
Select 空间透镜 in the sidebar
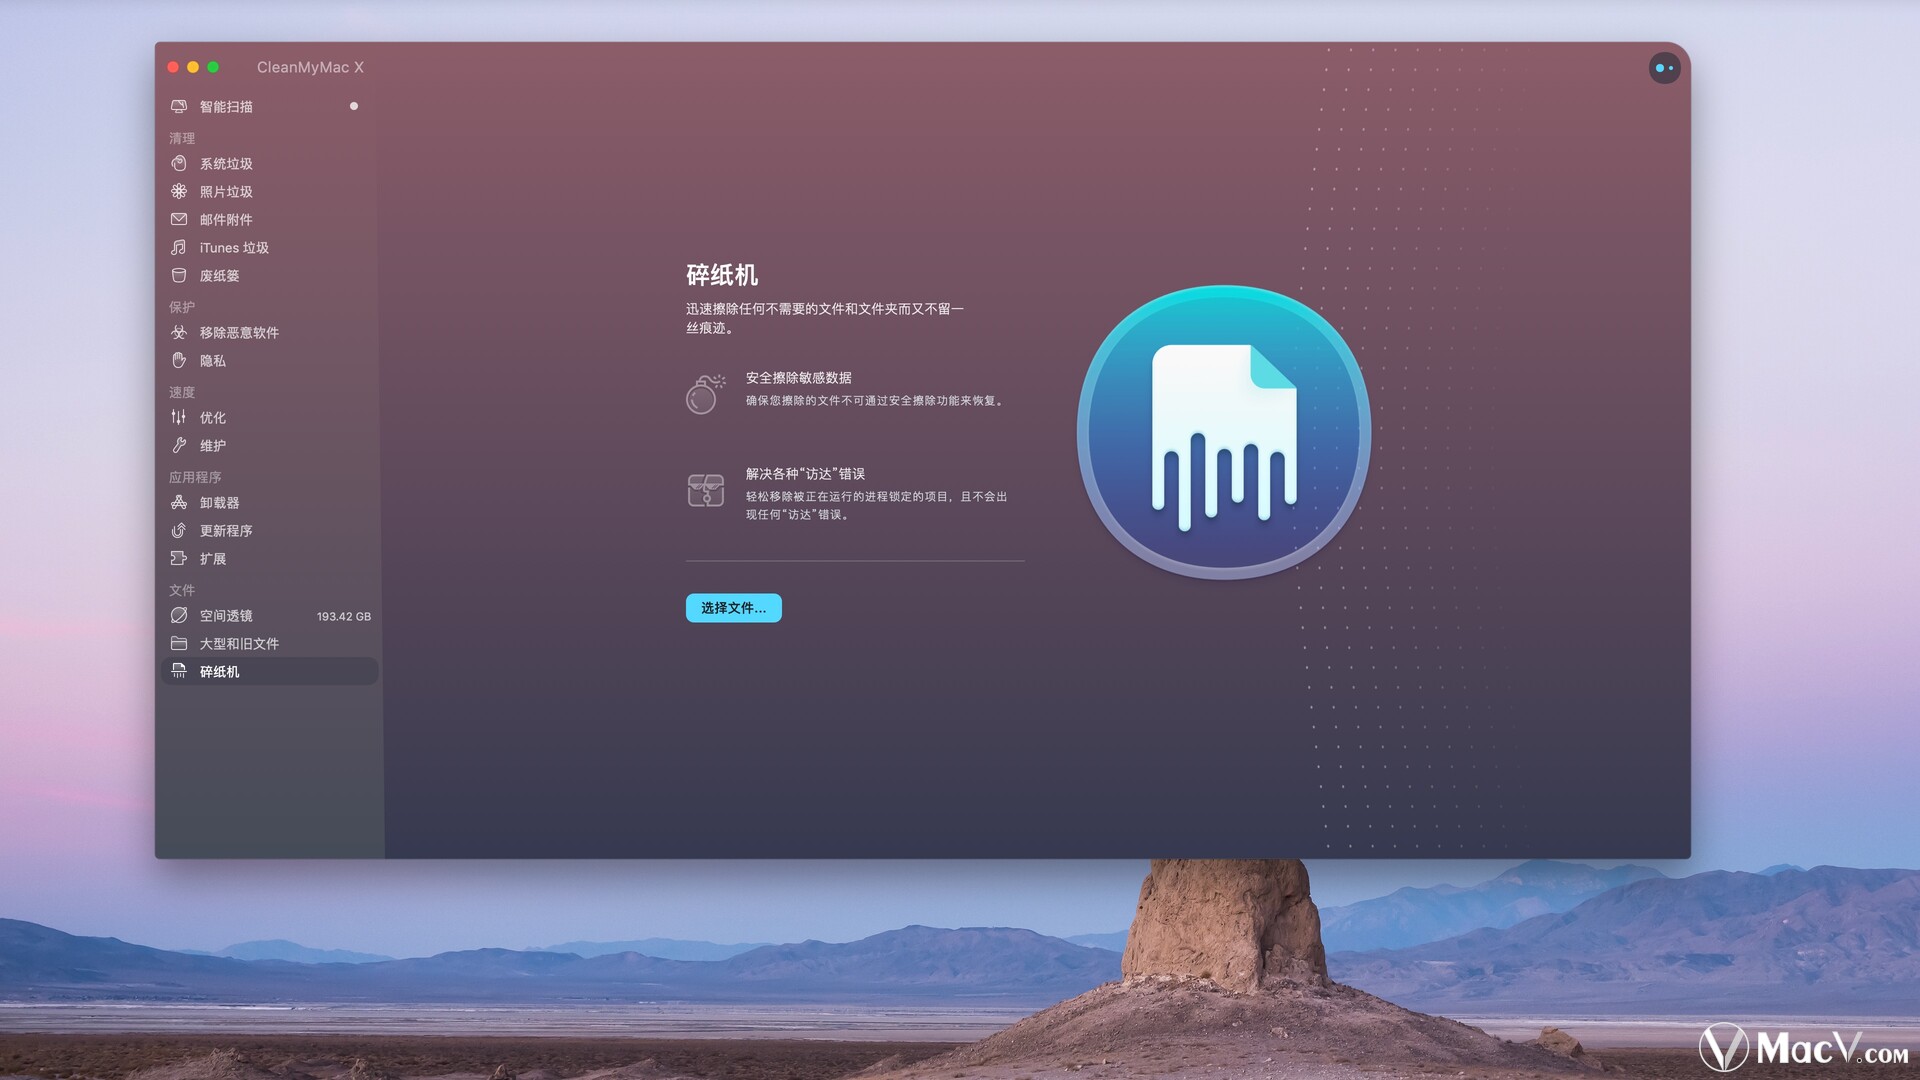pyautogui.click(x=269, y=615)
